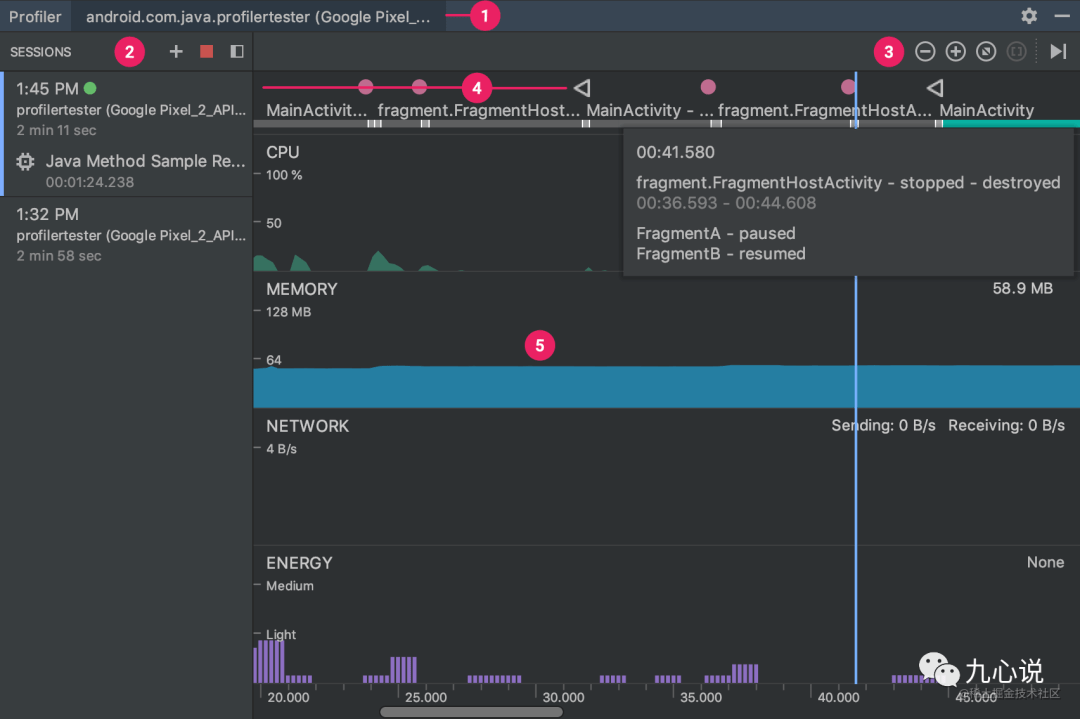Click the 'FragmentB - resumed' tooltip line
This screenshot has width=1080, height=719.
coord(720,254)
